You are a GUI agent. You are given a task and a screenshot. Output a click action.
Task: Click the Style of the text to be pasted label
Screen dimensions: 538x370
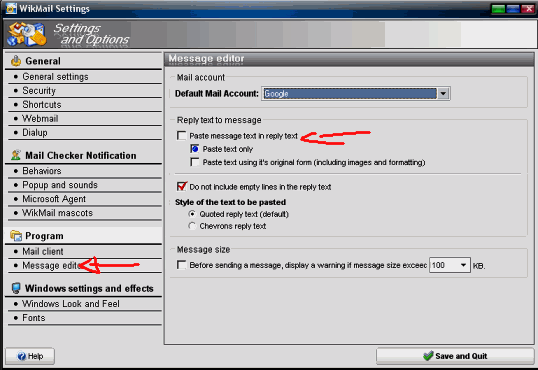[x=230, y=202]
